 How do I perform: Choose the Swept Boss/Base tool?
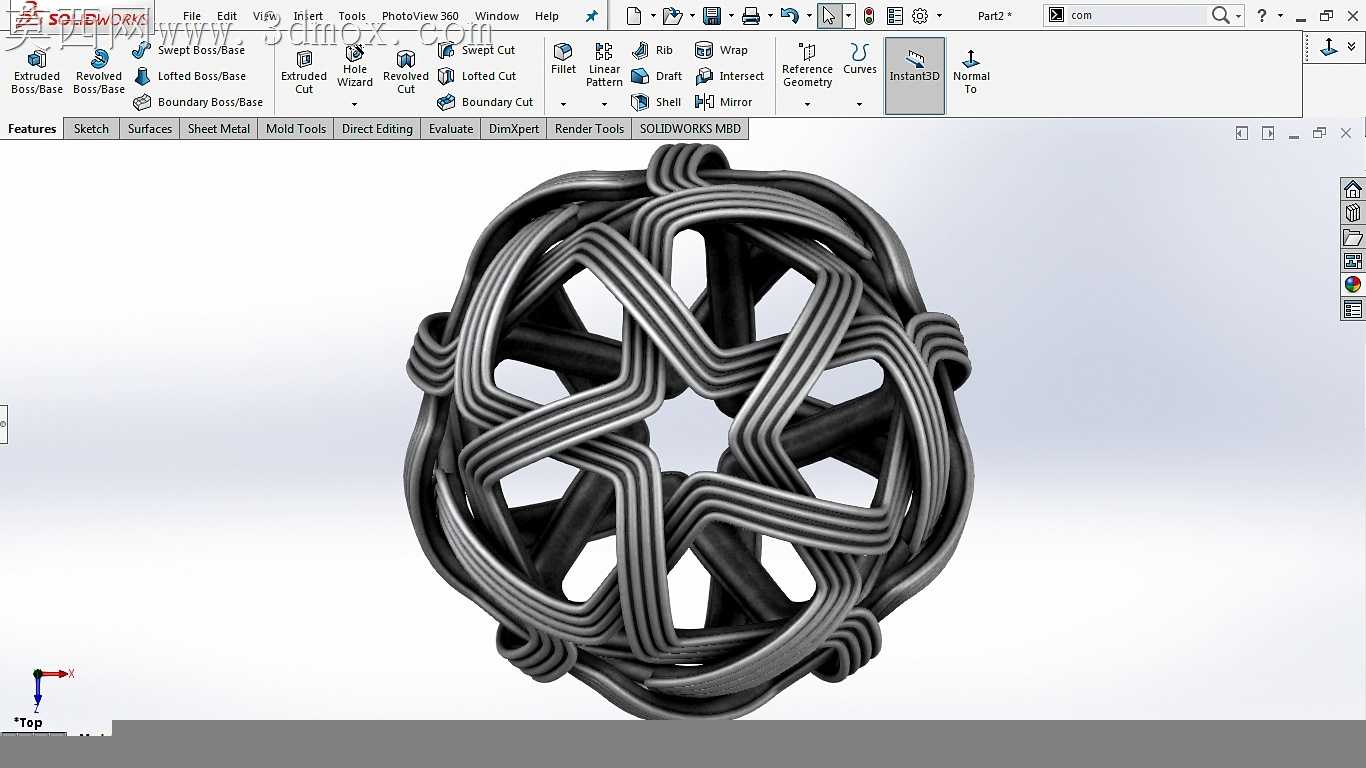click(x=188, y=50)
